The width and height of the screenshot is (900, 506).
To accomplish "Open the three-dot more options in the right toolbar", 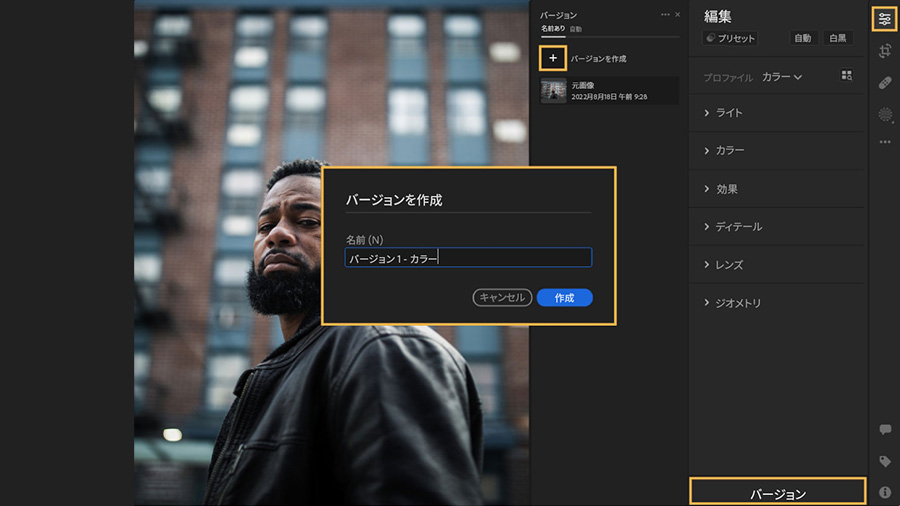I will tap(885, 142).
